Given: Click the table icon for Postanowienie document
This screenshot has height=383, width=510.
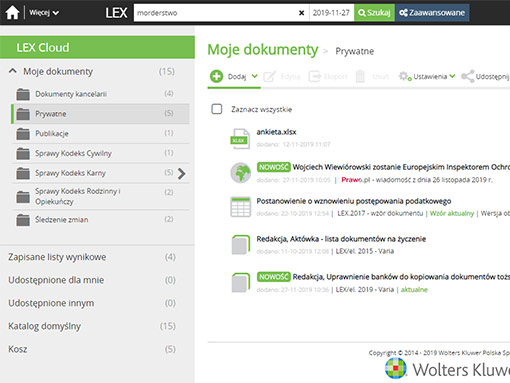Looking at the screenshot, I should point(241,207).
